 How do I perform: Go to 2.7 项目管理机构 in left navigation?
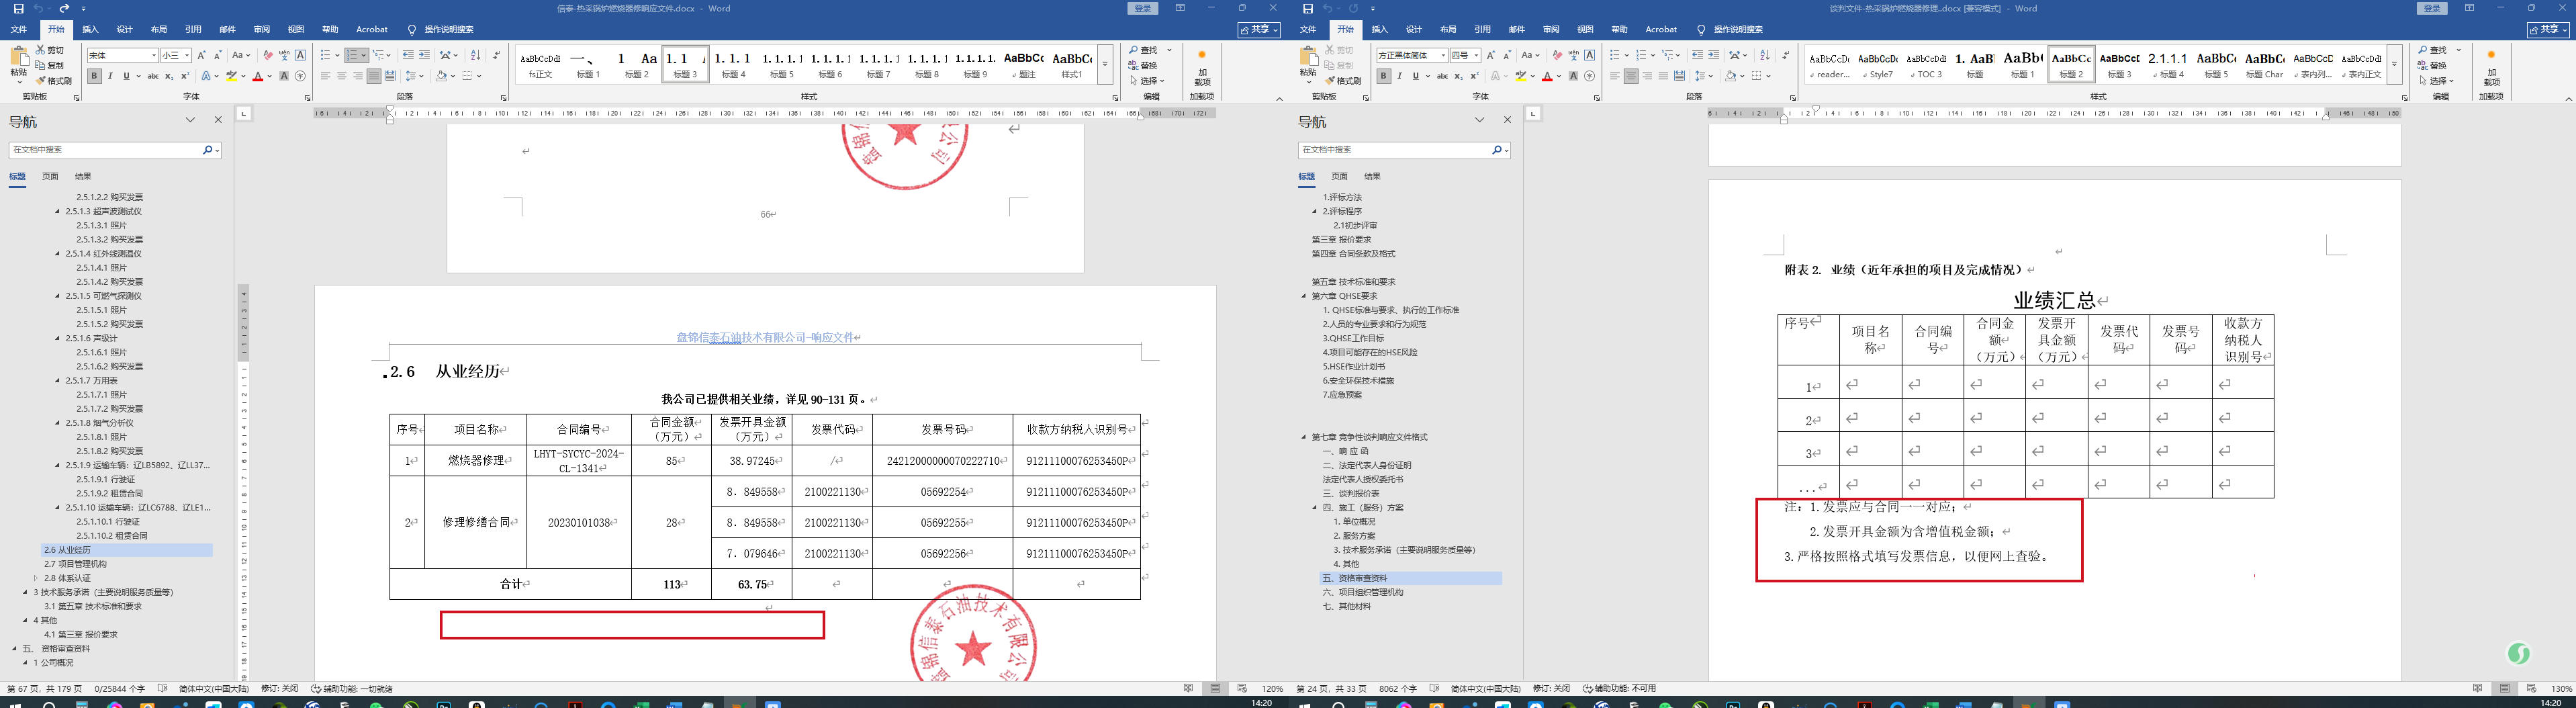point(75,564)
